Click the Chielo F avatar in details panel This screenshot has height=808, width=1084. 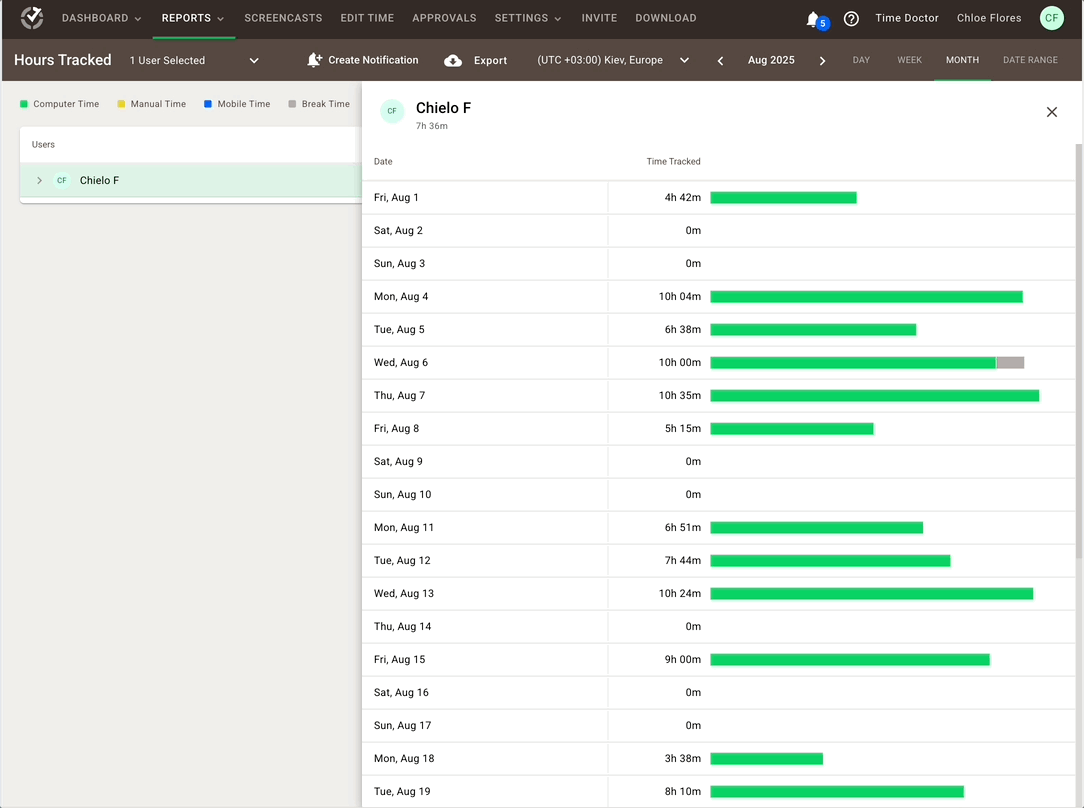click(392, 111)
